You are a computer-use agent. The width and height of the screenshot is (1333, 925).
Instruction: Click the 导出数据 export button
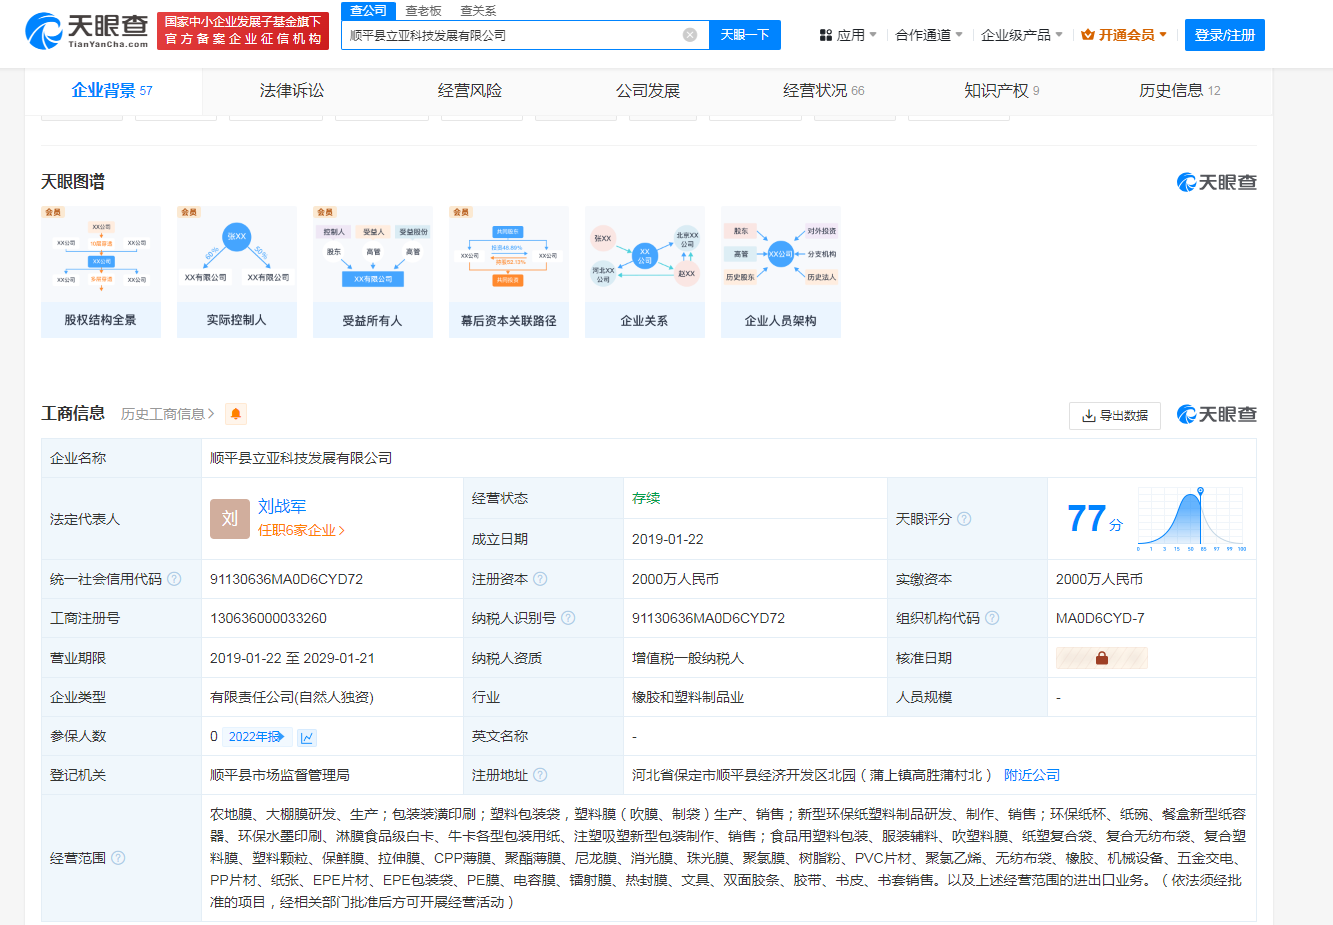pos(1115,416)
